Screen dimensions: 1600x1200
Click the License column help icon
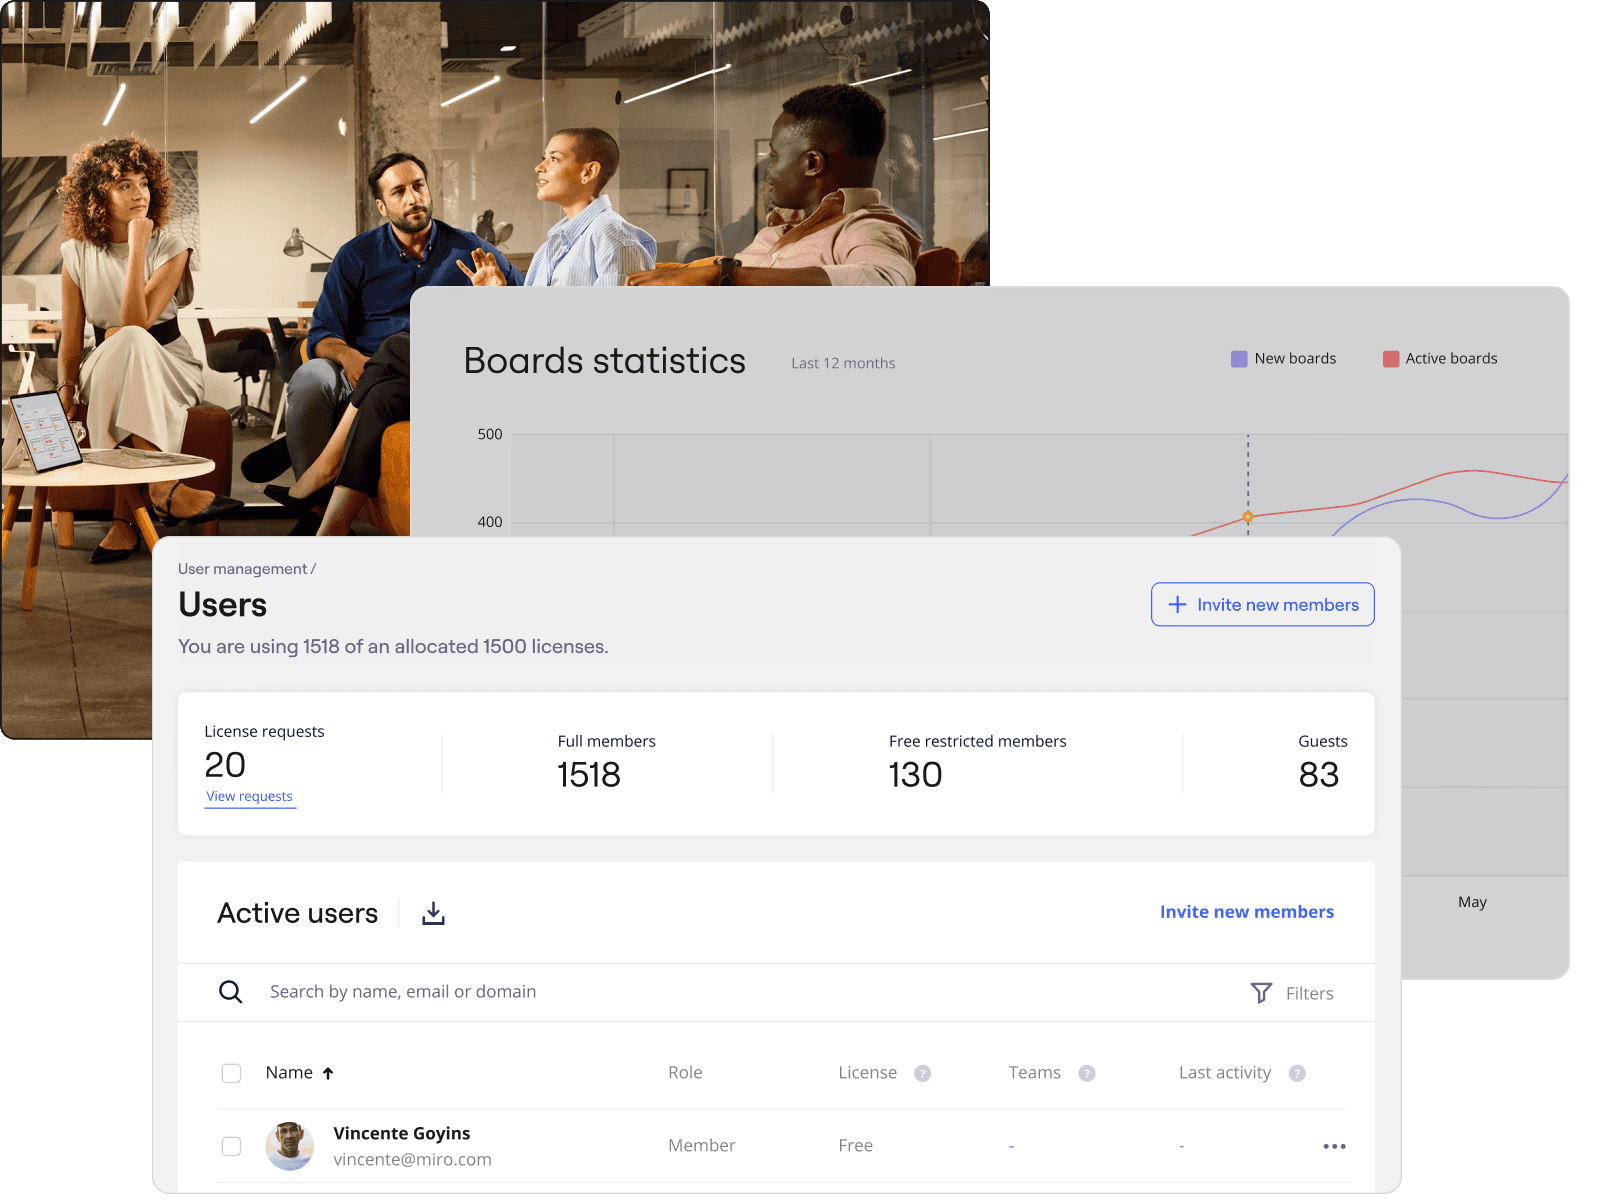[x=923, y=1073]
